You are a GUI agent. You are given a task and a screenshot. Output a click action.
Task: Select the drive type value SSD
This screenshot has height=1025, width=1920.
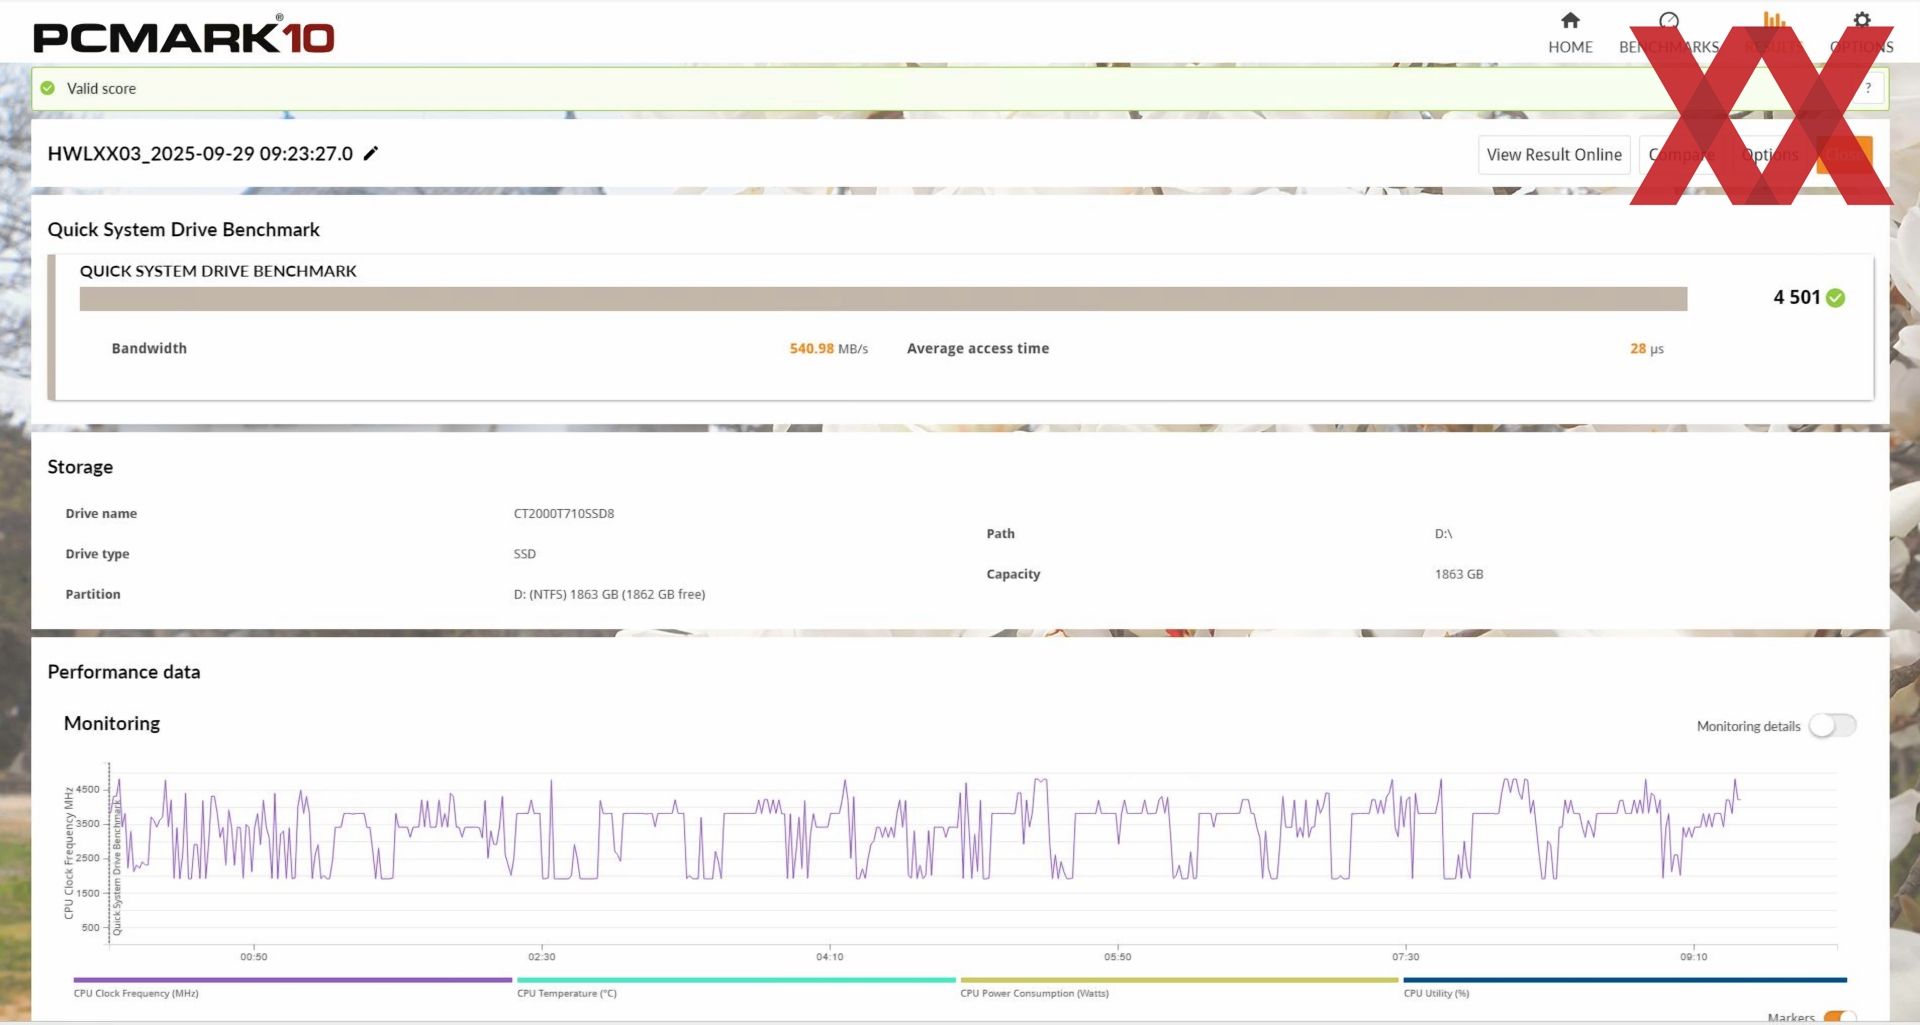click(525, 554)
